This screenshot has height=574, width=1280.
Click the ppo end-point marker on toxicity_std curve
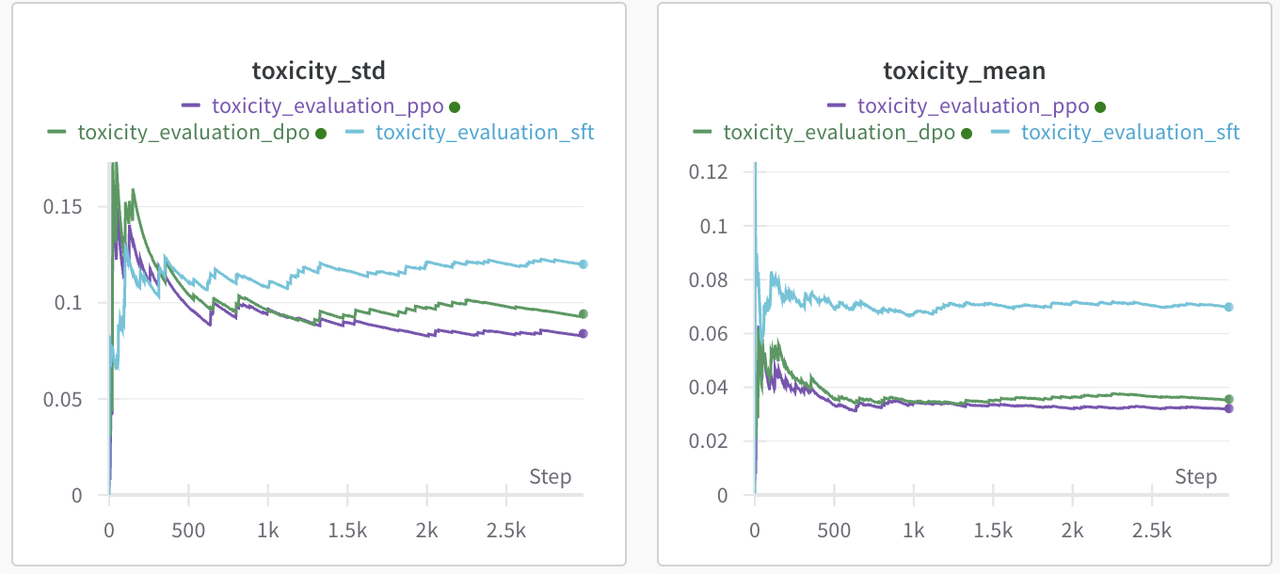[583, 334]
